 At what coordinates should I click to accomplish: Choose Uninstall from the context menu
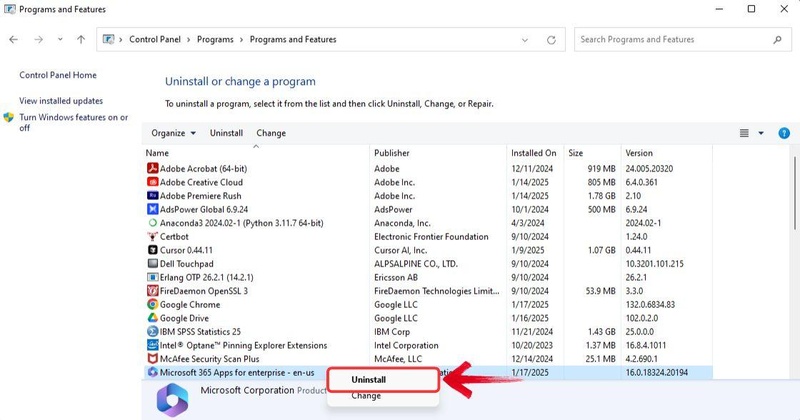pos(368,380)
